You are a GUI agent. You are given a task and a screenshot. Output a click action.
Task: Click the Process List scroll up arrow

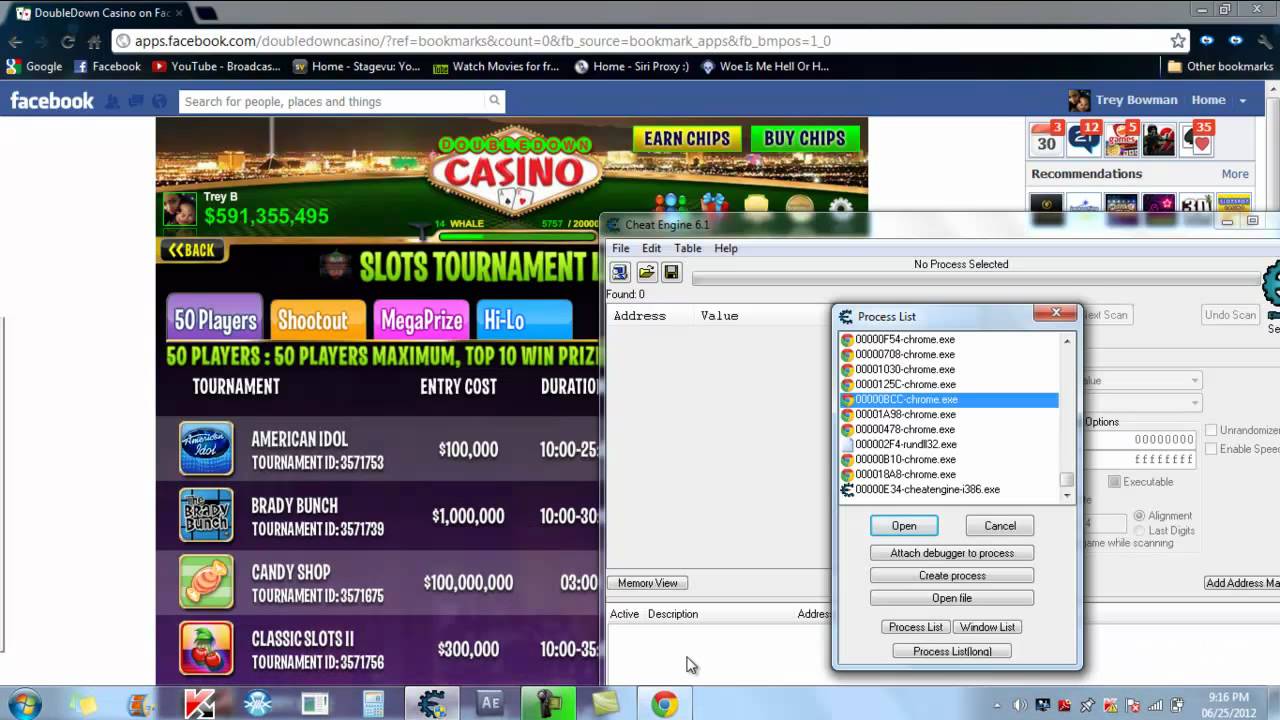click(x=1067, y=341)
